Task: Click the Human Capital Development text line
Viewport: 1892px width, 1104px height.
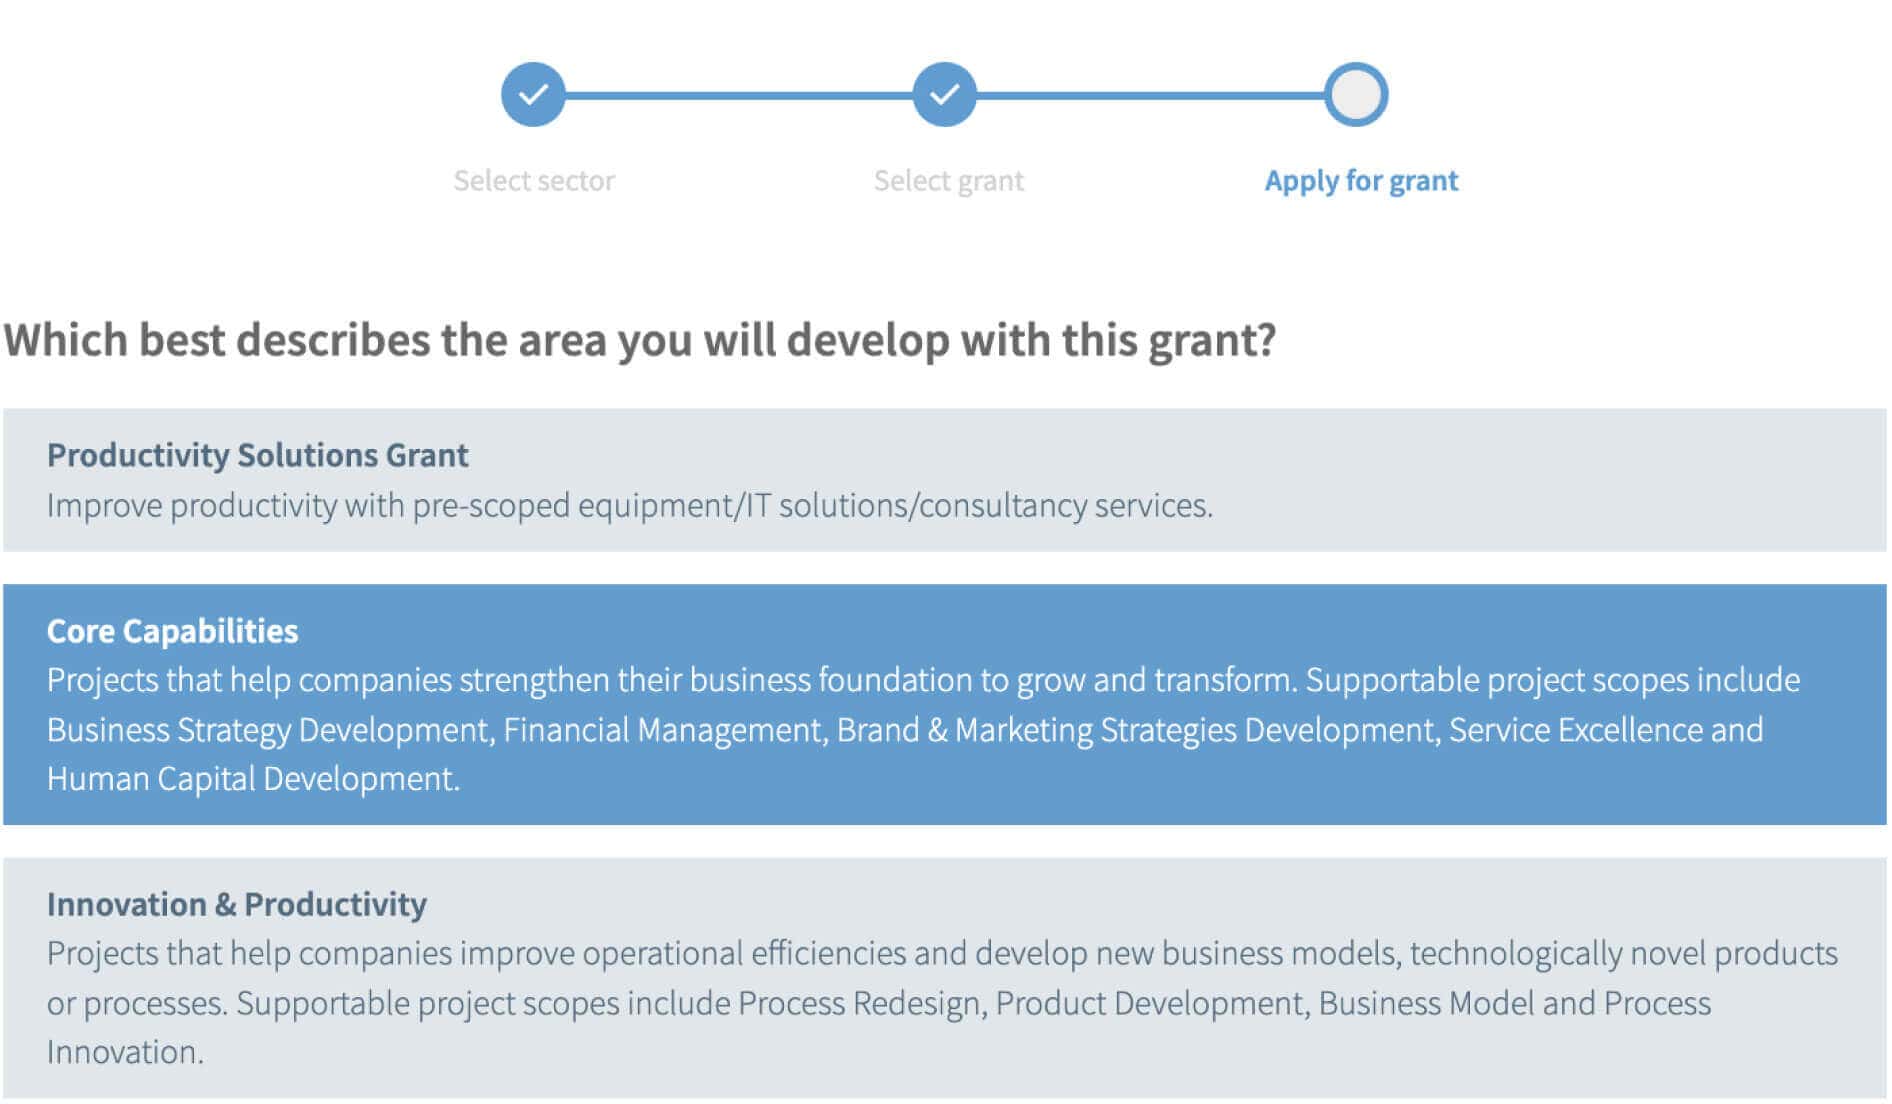Action: [x=253, y=779]
